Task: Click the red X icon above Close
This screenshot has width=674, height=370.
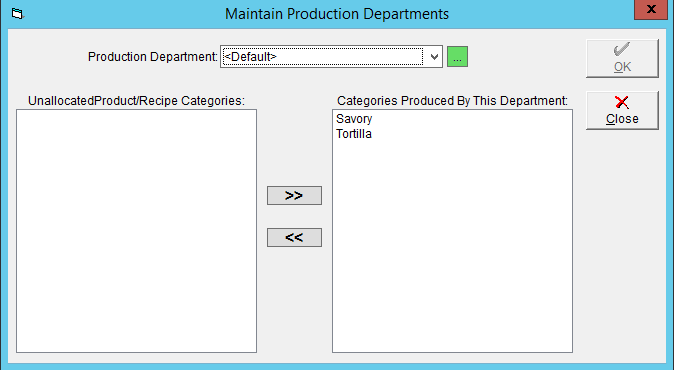Action: click(x=622, y=102)
